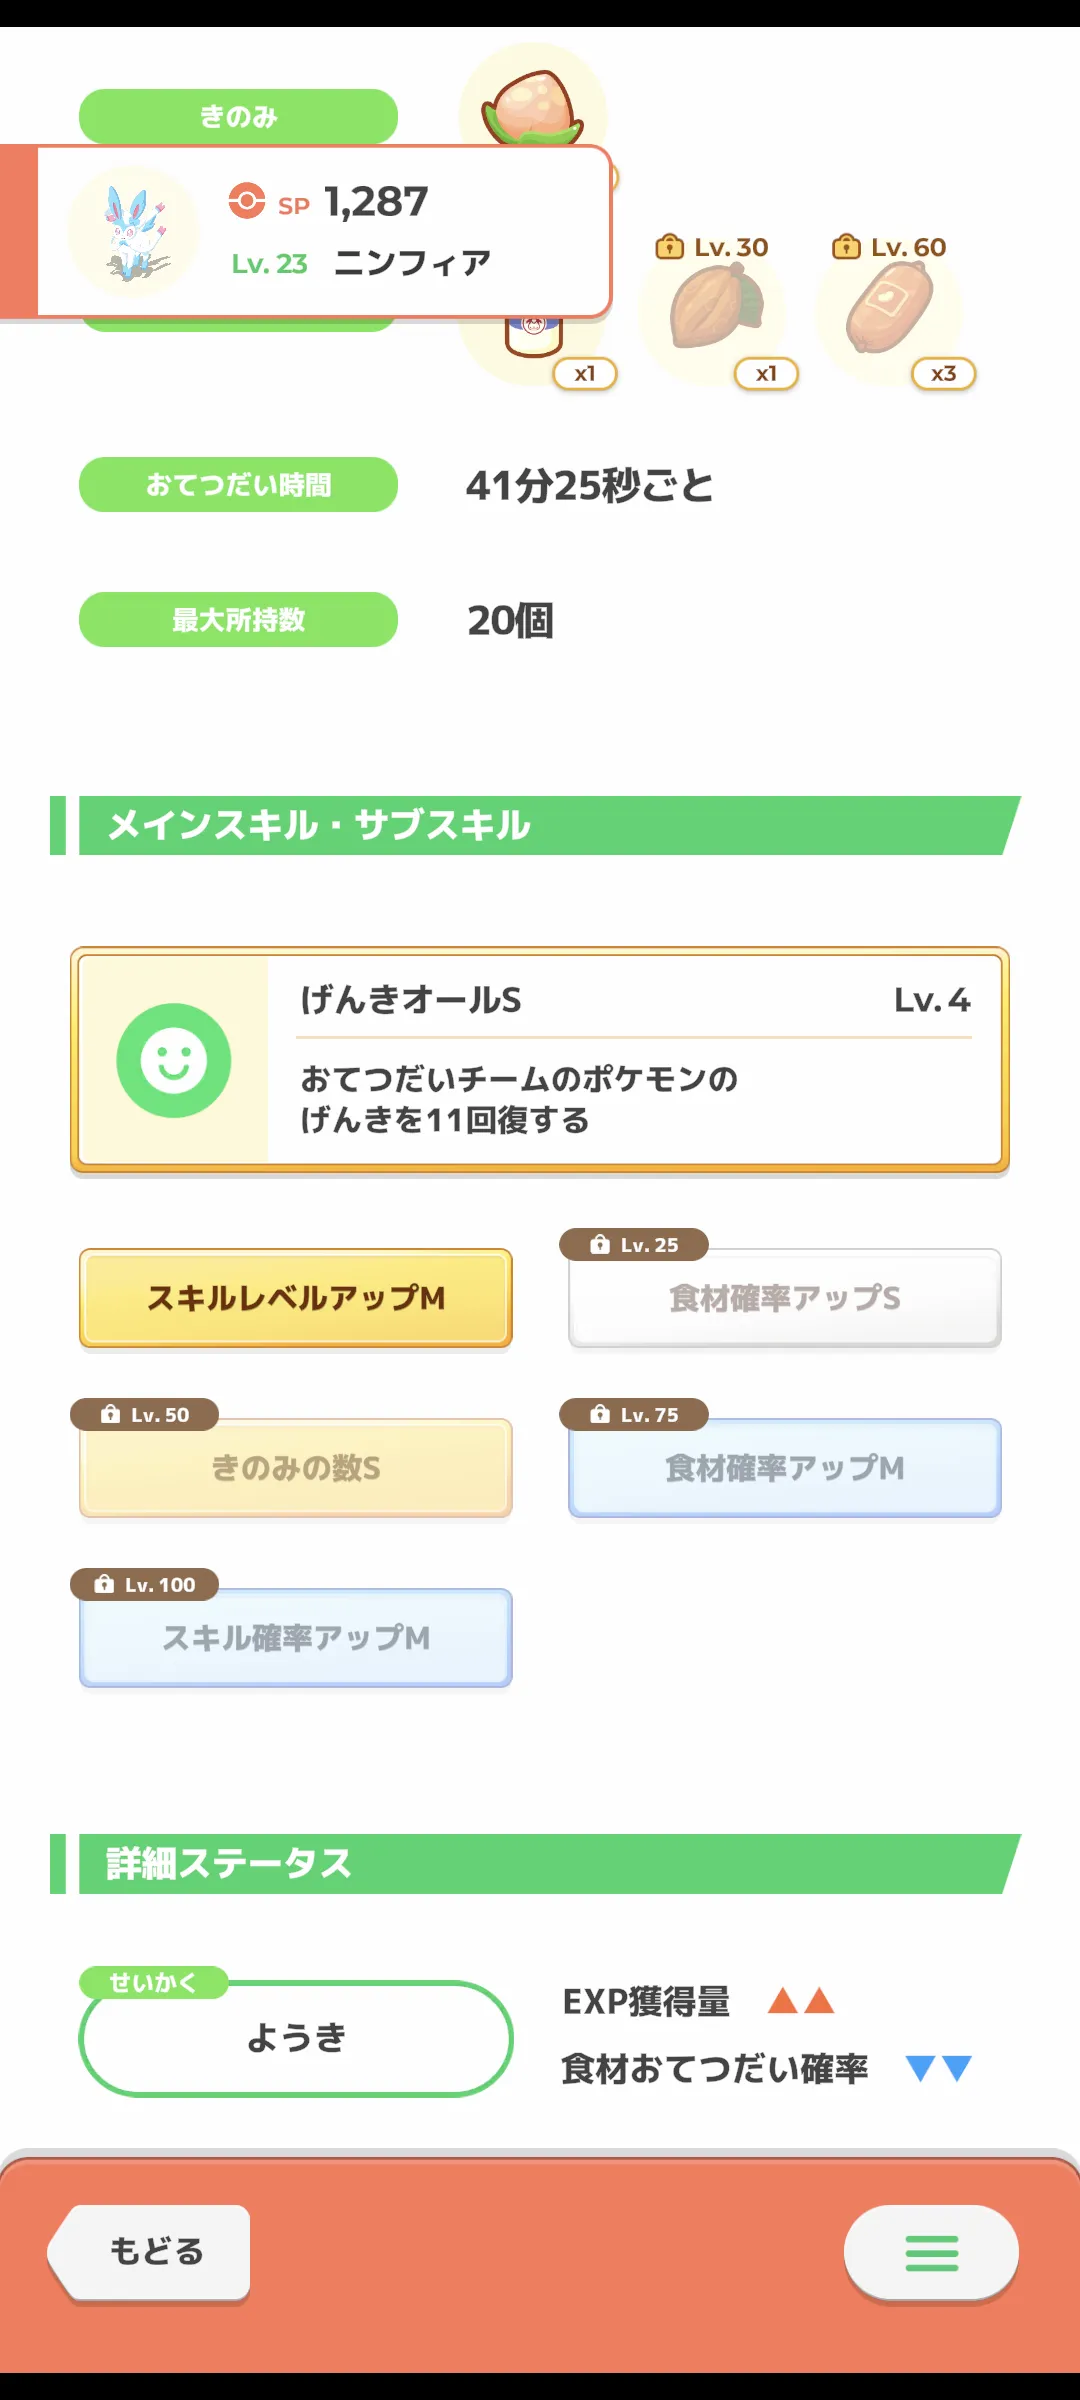This screenshot has height=2400, width=1080.
Task: Tap the EXP獲得量 orange up arrows
Action: click(x=800, y=2001)
